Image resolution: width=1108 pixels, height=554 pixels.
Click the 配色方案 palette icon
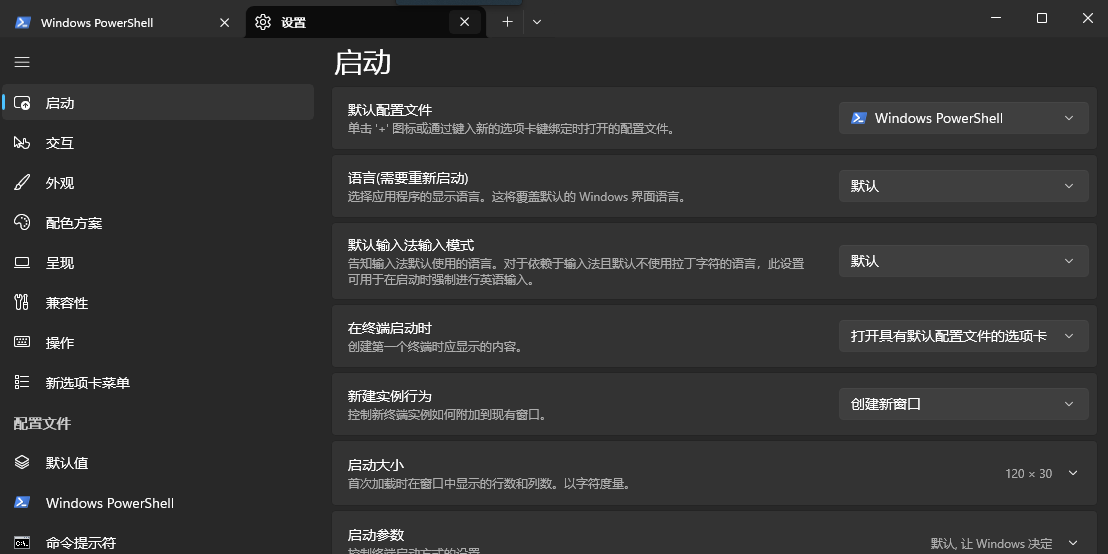(22, 223)
